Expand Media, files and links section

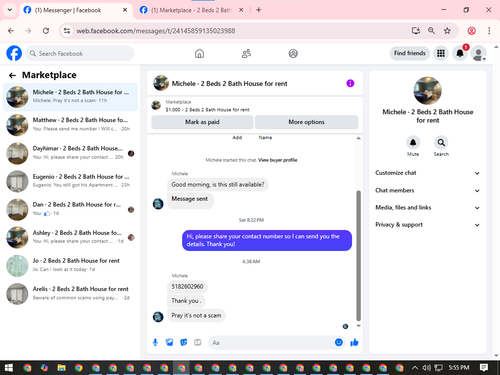[427, 208]
